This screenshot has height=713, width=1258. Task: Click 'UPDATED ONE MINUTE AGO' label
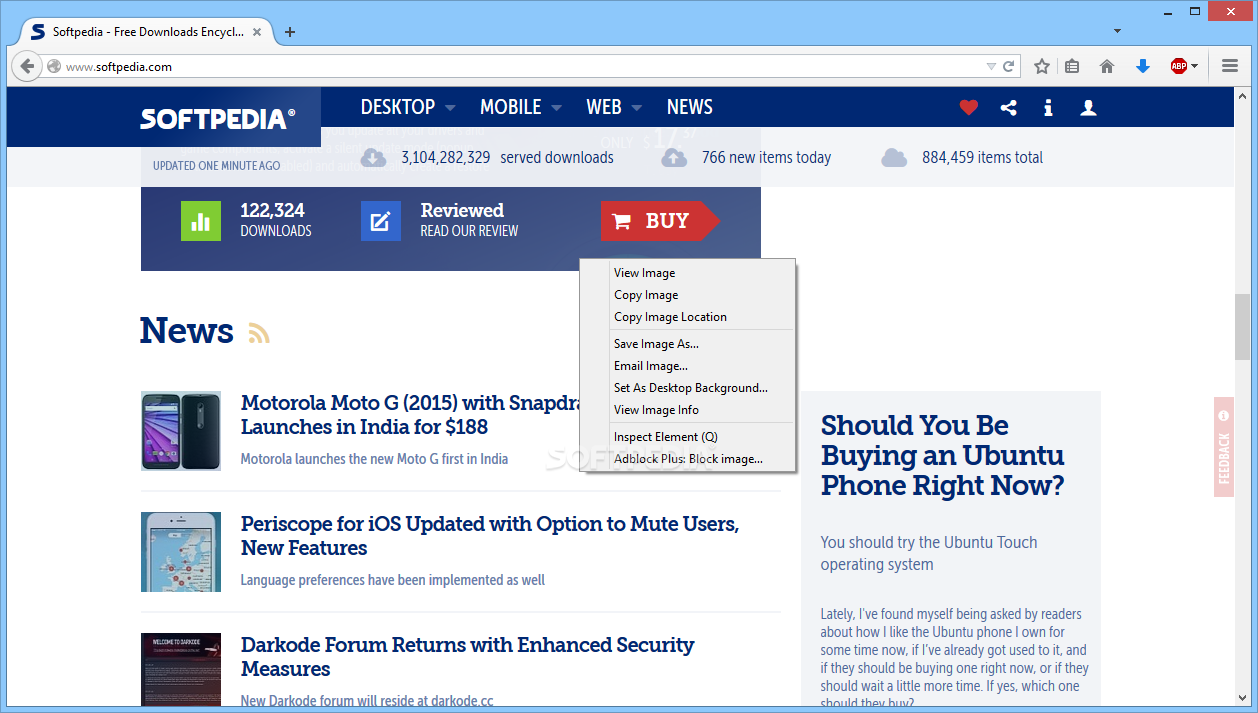pos(217,166)
